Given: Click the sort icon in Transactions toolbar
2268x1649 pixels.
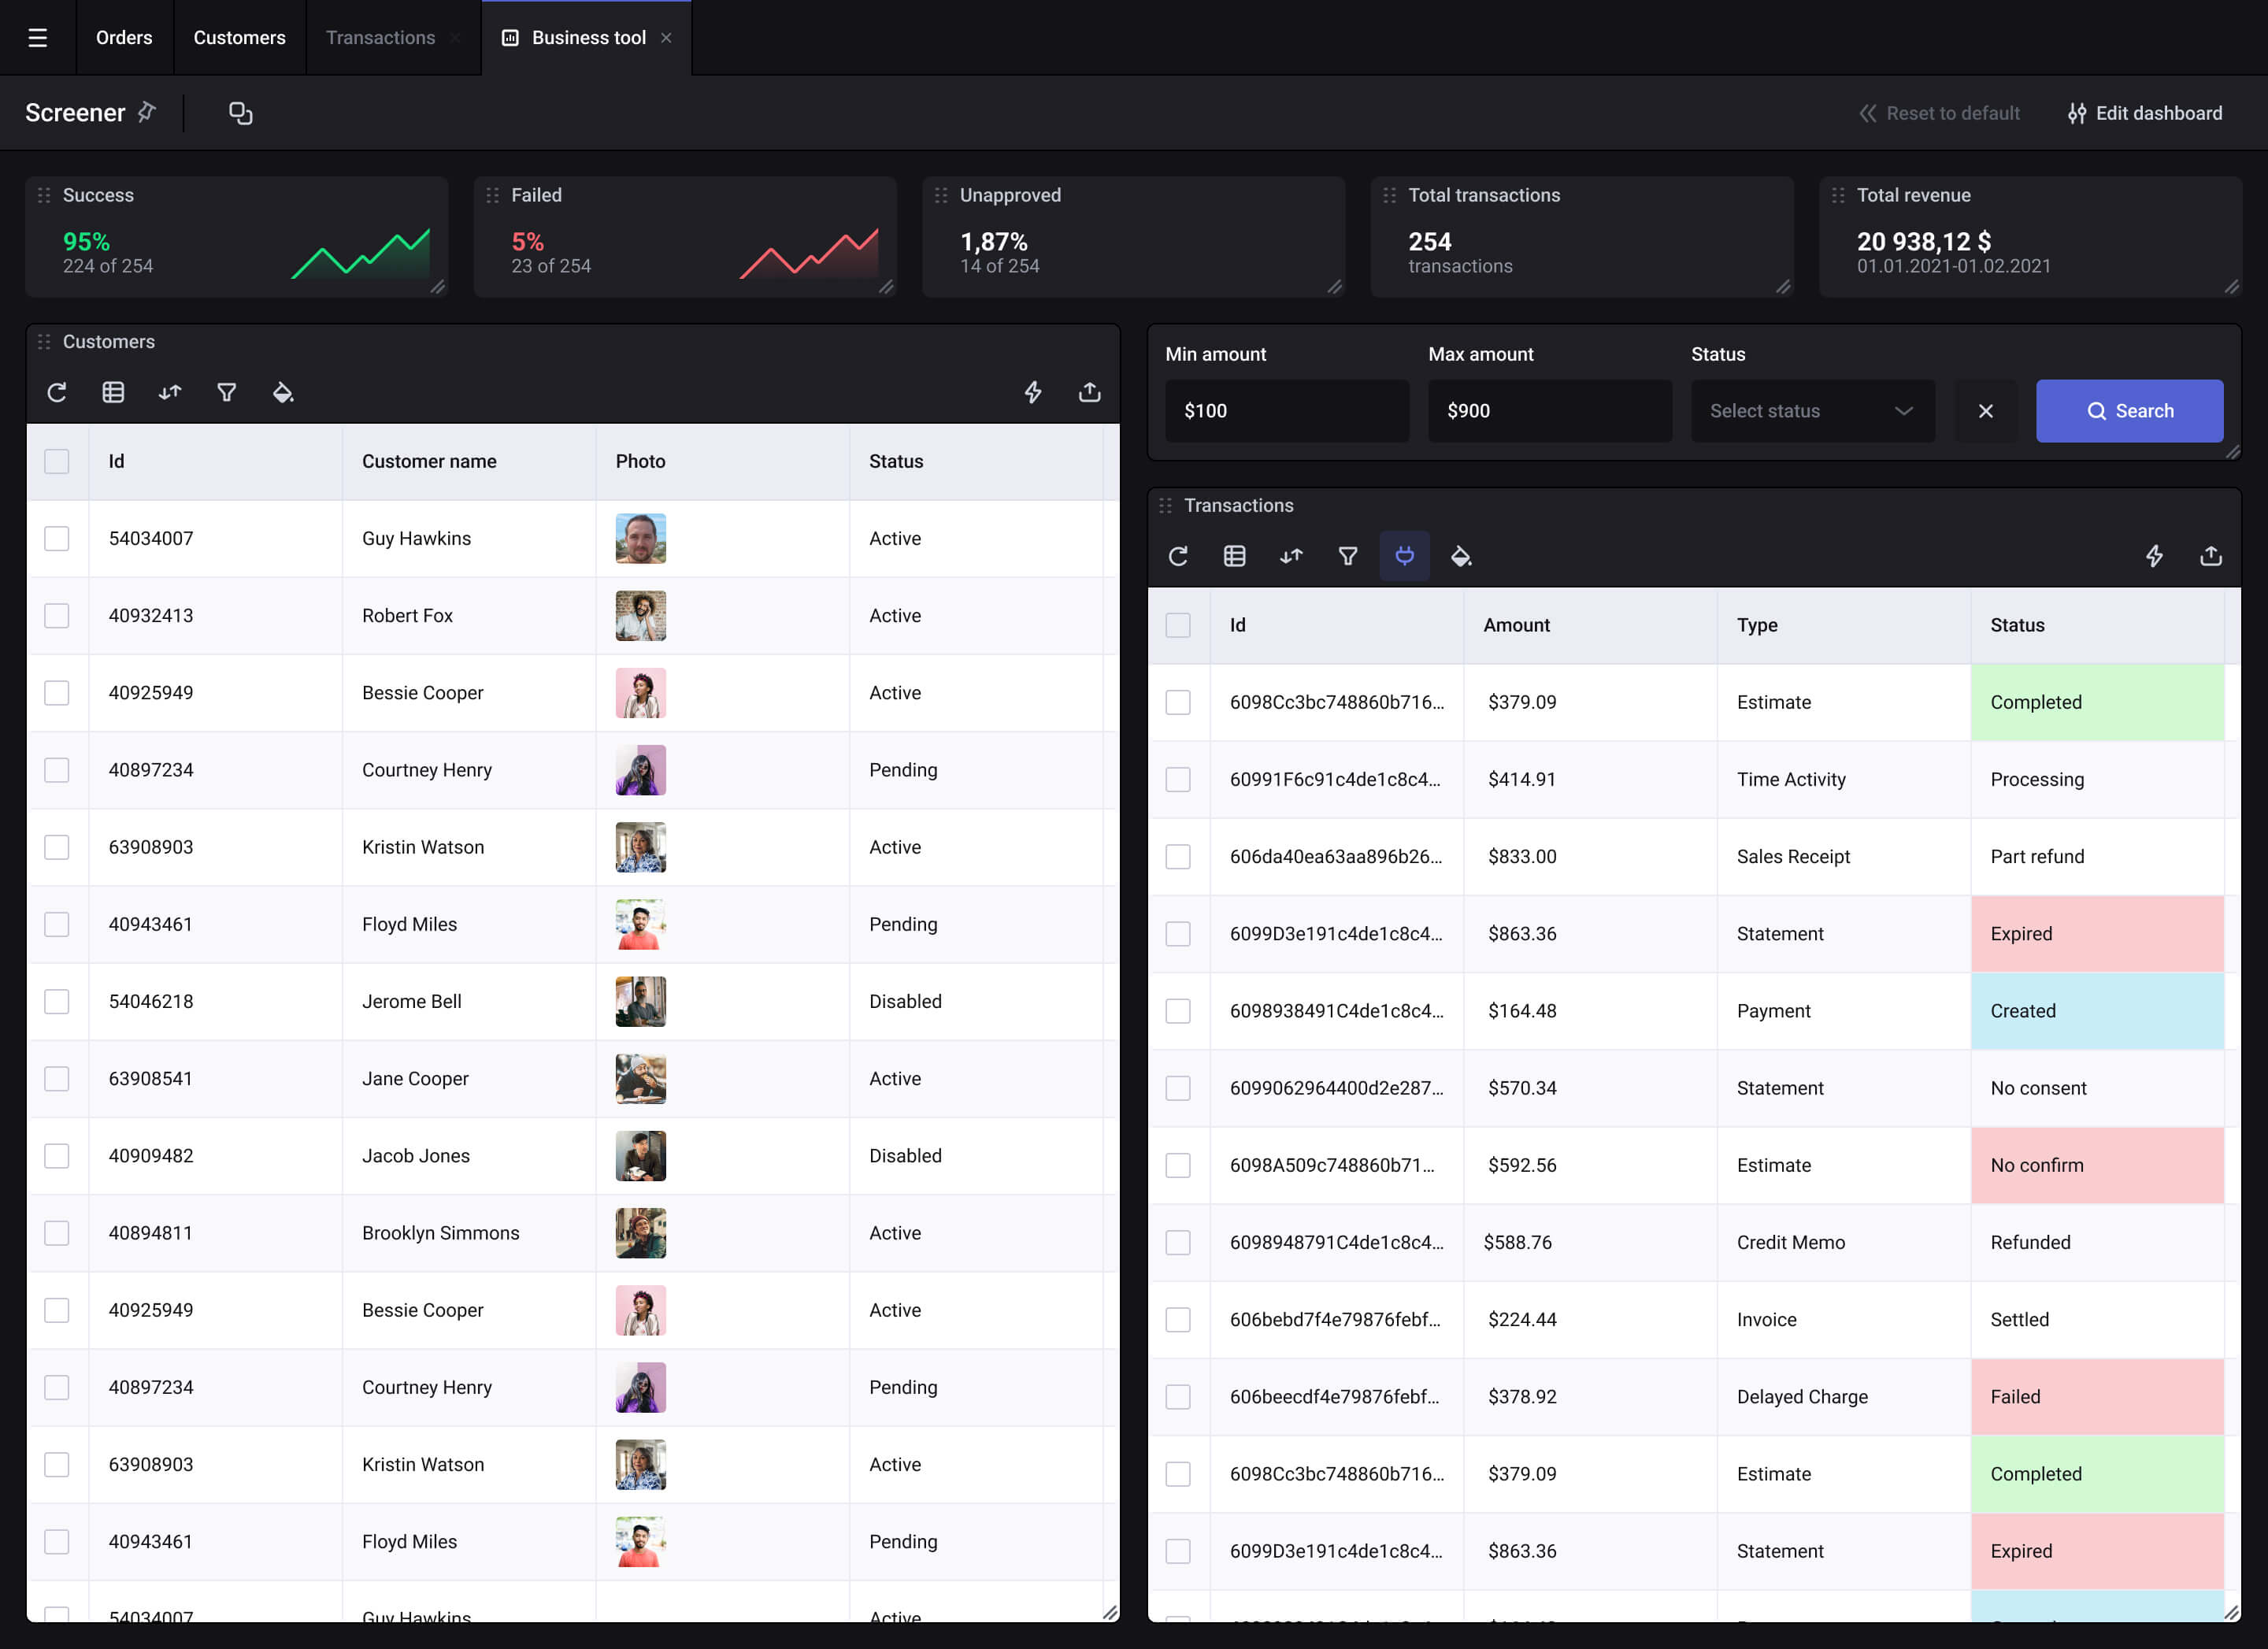Looking at the screenshot, I should coord(1291,556).
